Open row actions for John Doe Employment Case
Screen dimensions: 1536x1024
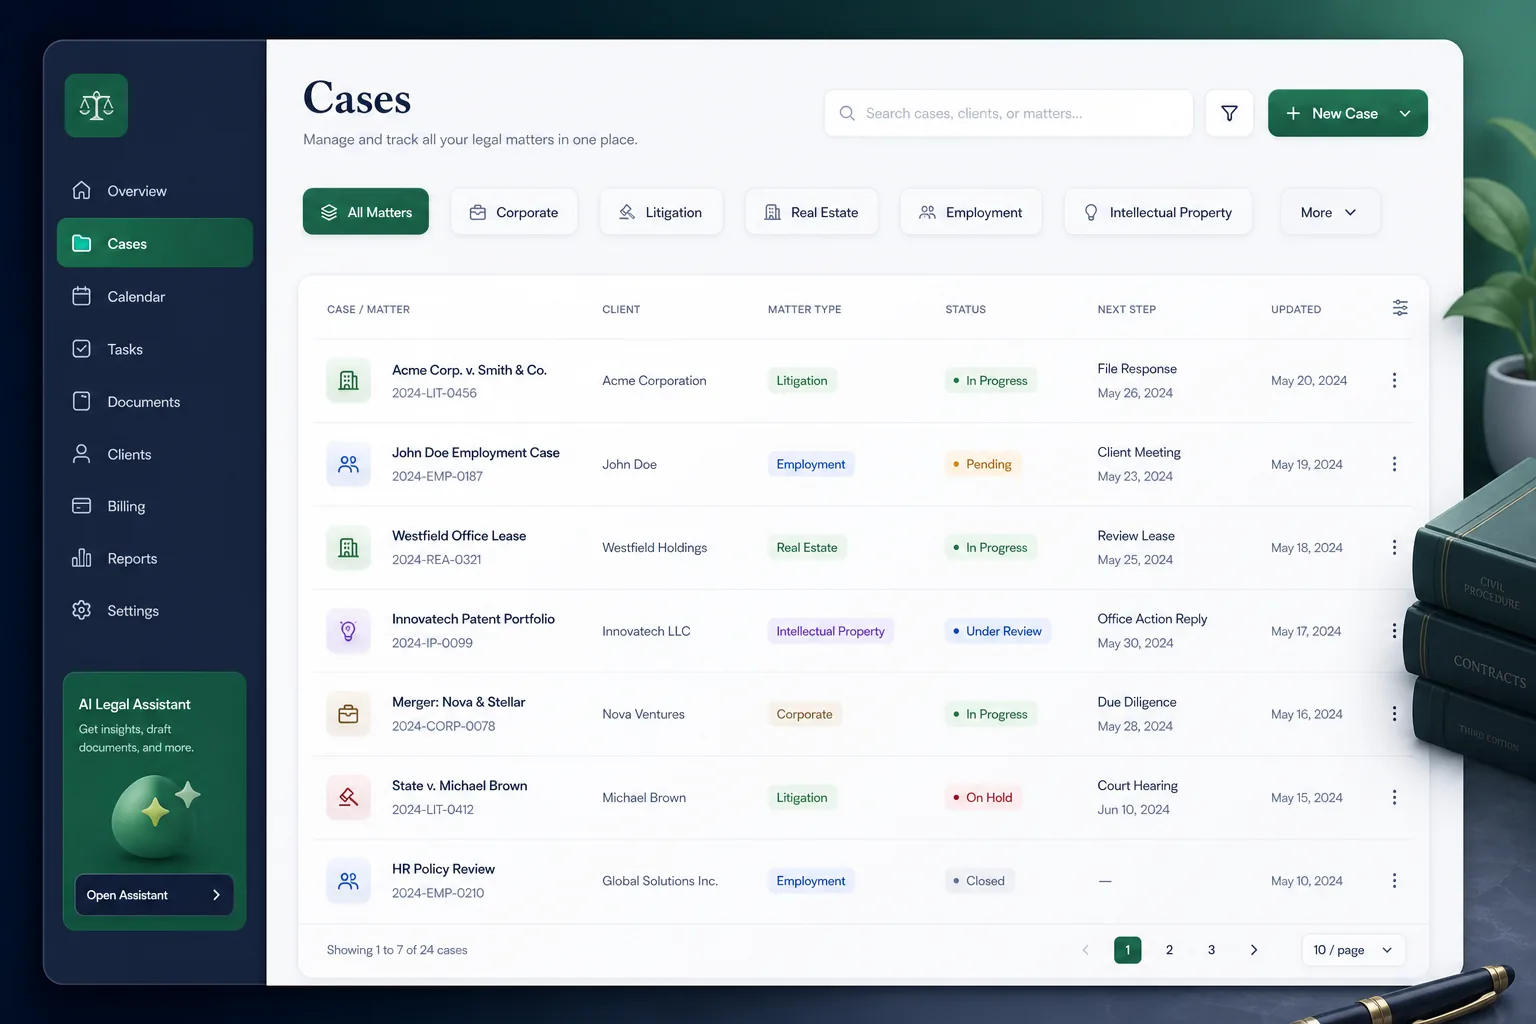(x=1394, y=464)
